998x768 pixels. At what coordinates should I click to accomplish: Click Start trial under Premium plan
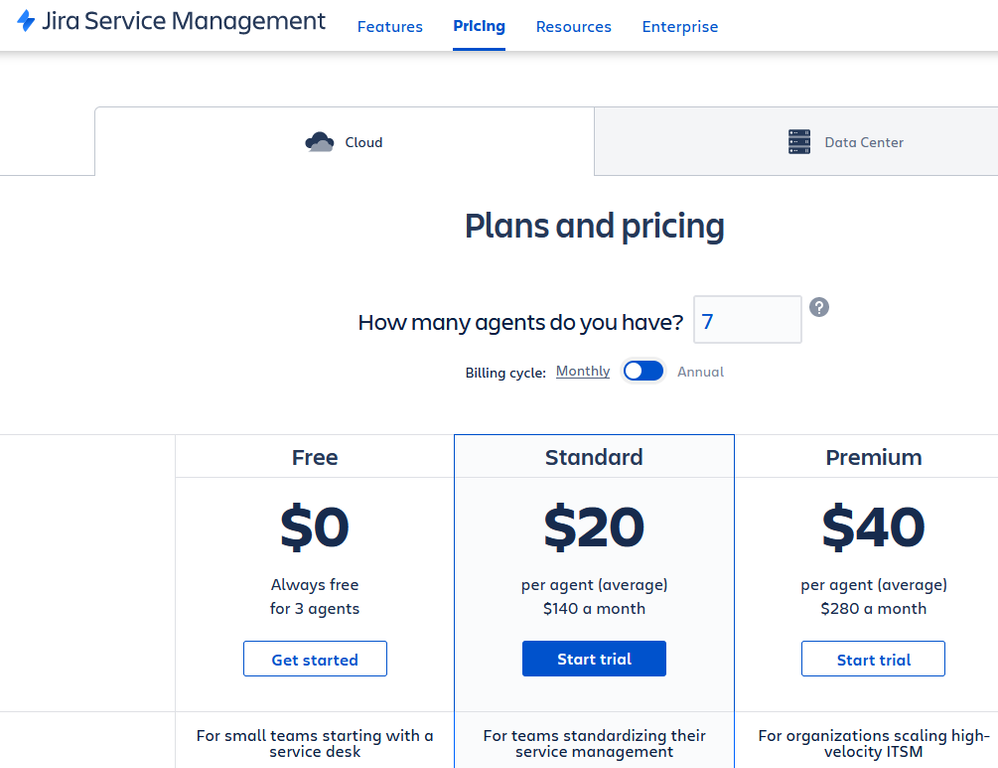click(873, 659)
